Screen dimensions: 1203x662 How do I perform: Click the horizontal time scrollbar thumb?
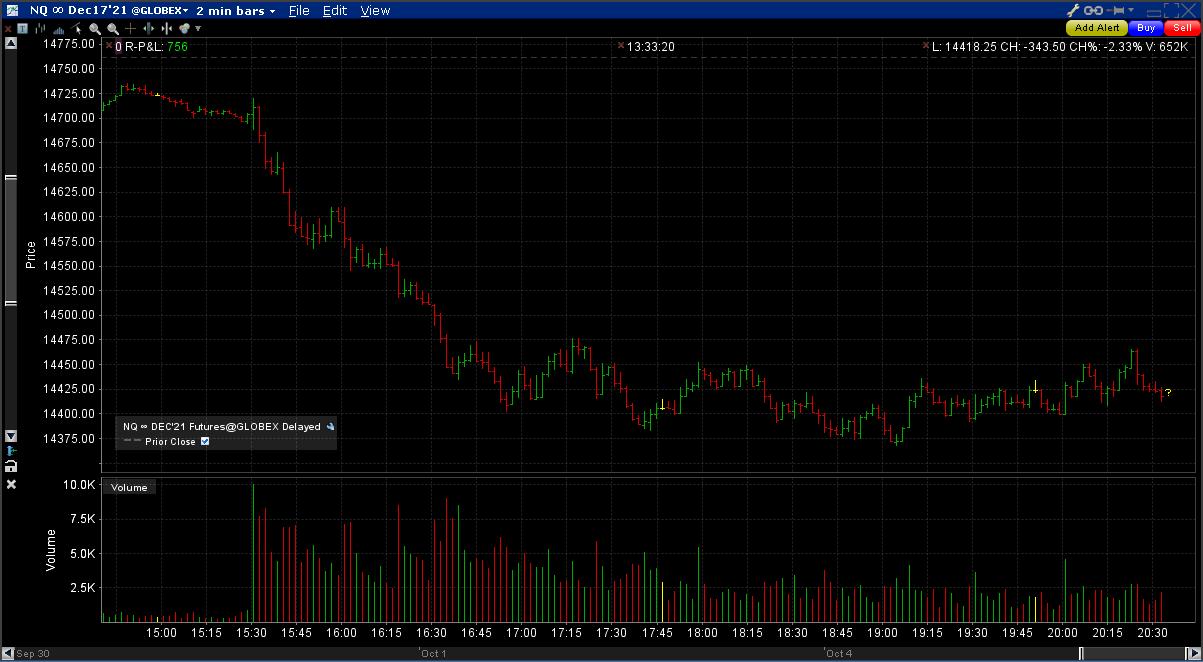tap(1135, 653)
